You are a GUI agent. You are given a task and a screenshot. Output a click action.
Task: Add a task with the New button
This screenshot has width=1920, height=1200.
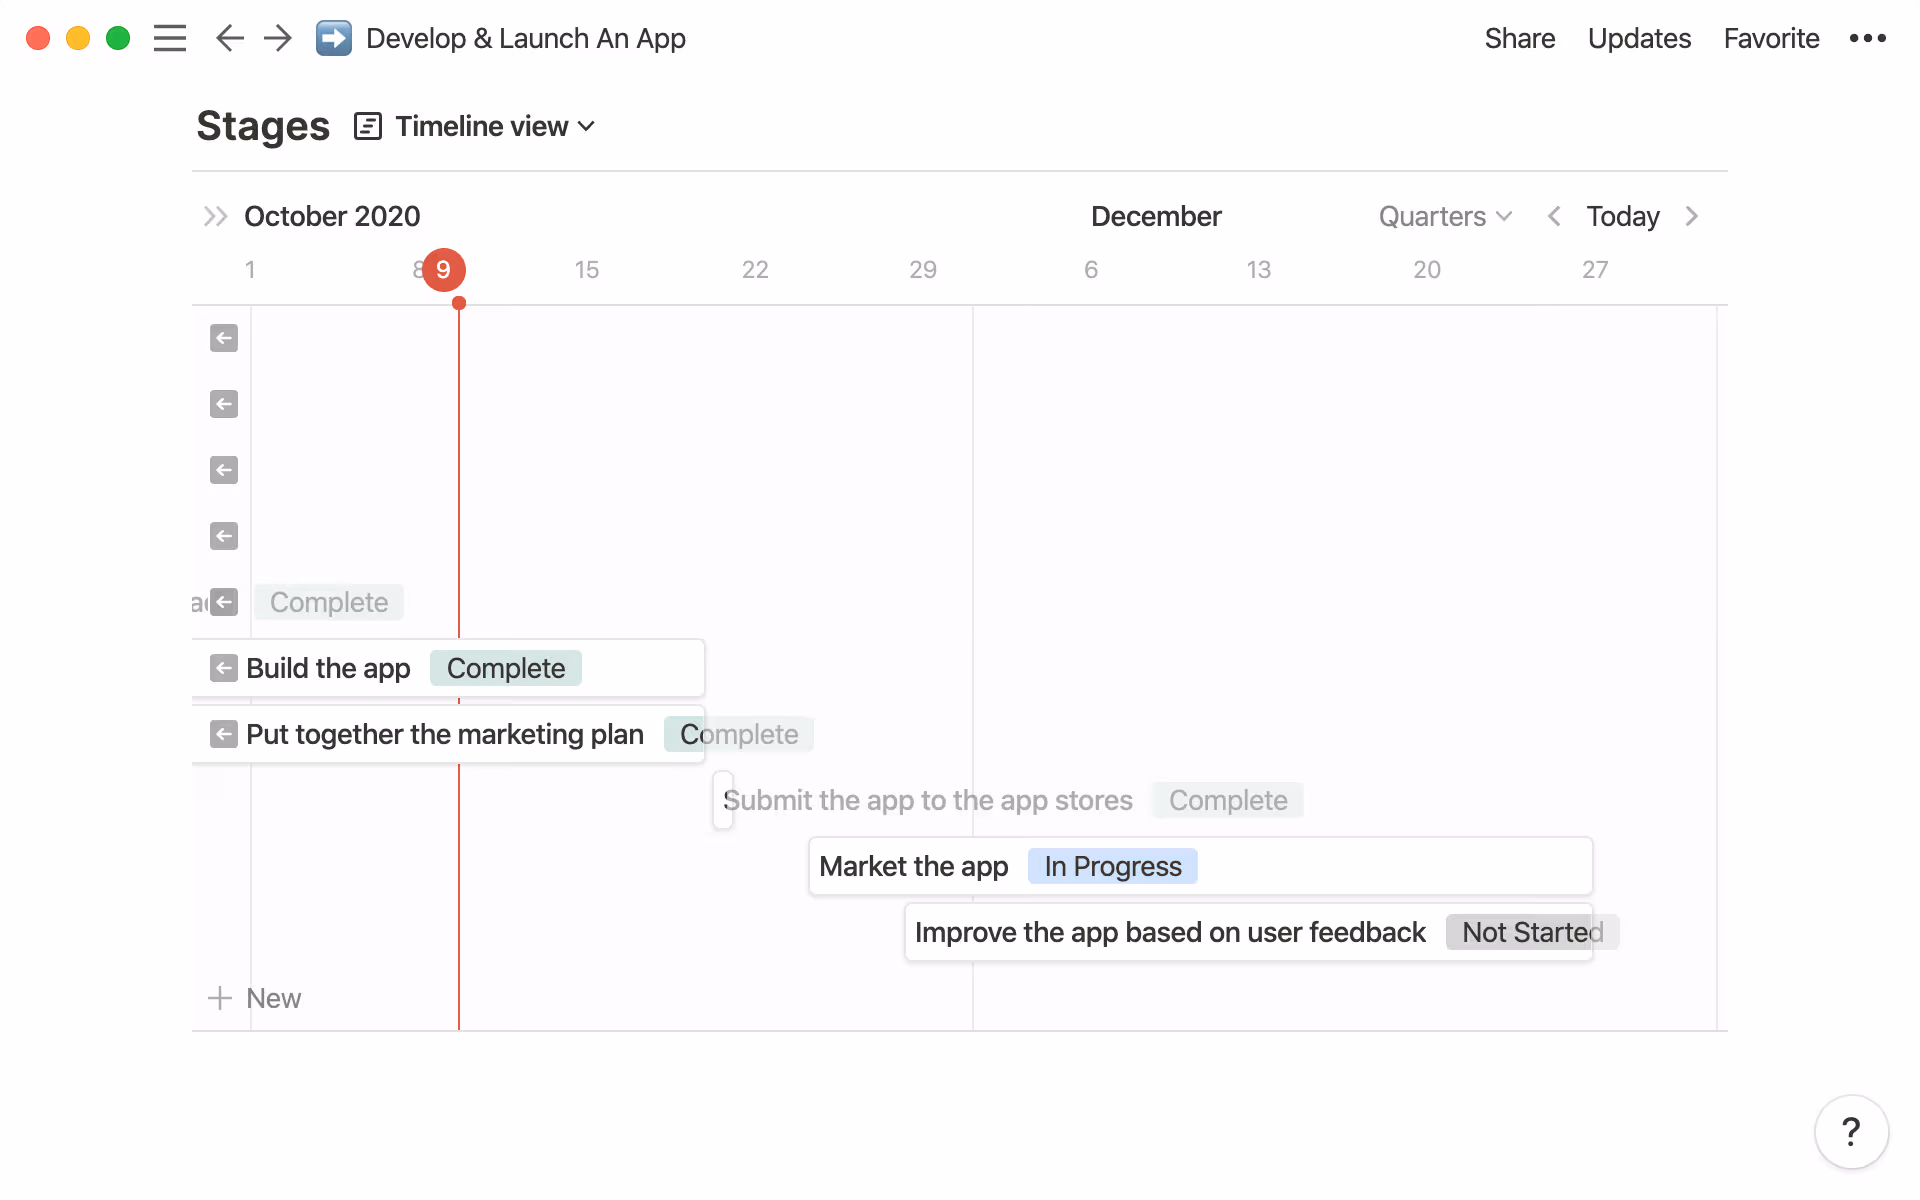pyautogui.click(x=255, y=997)
